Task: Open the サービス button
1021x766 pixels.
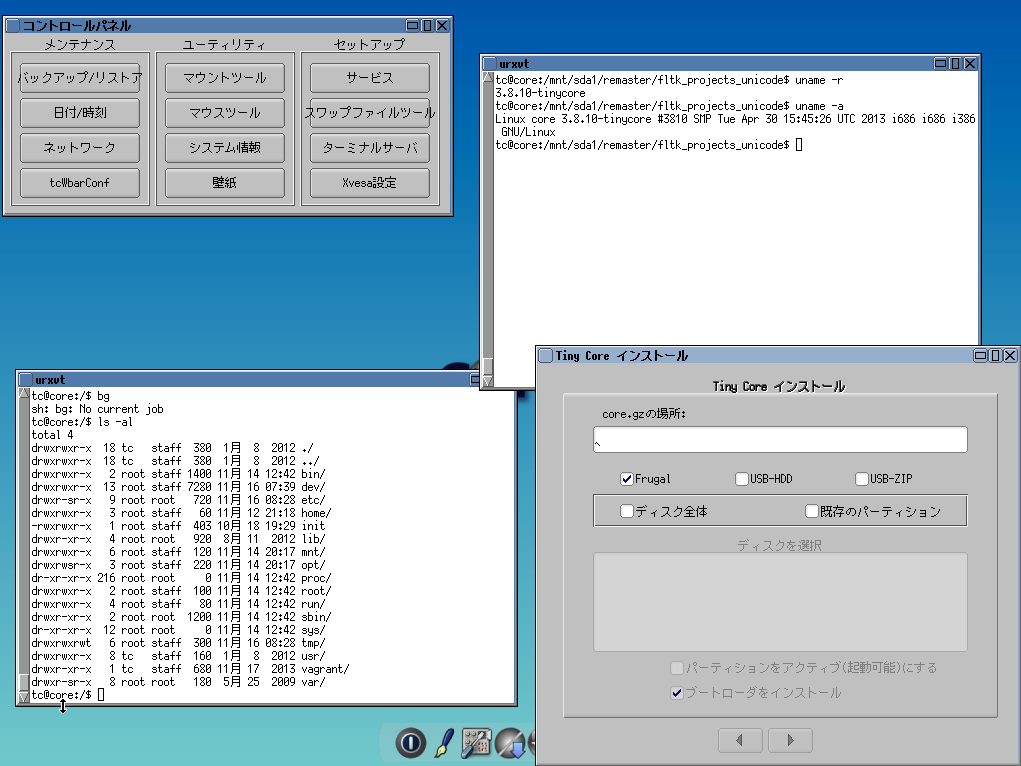Action: (370, 78)
